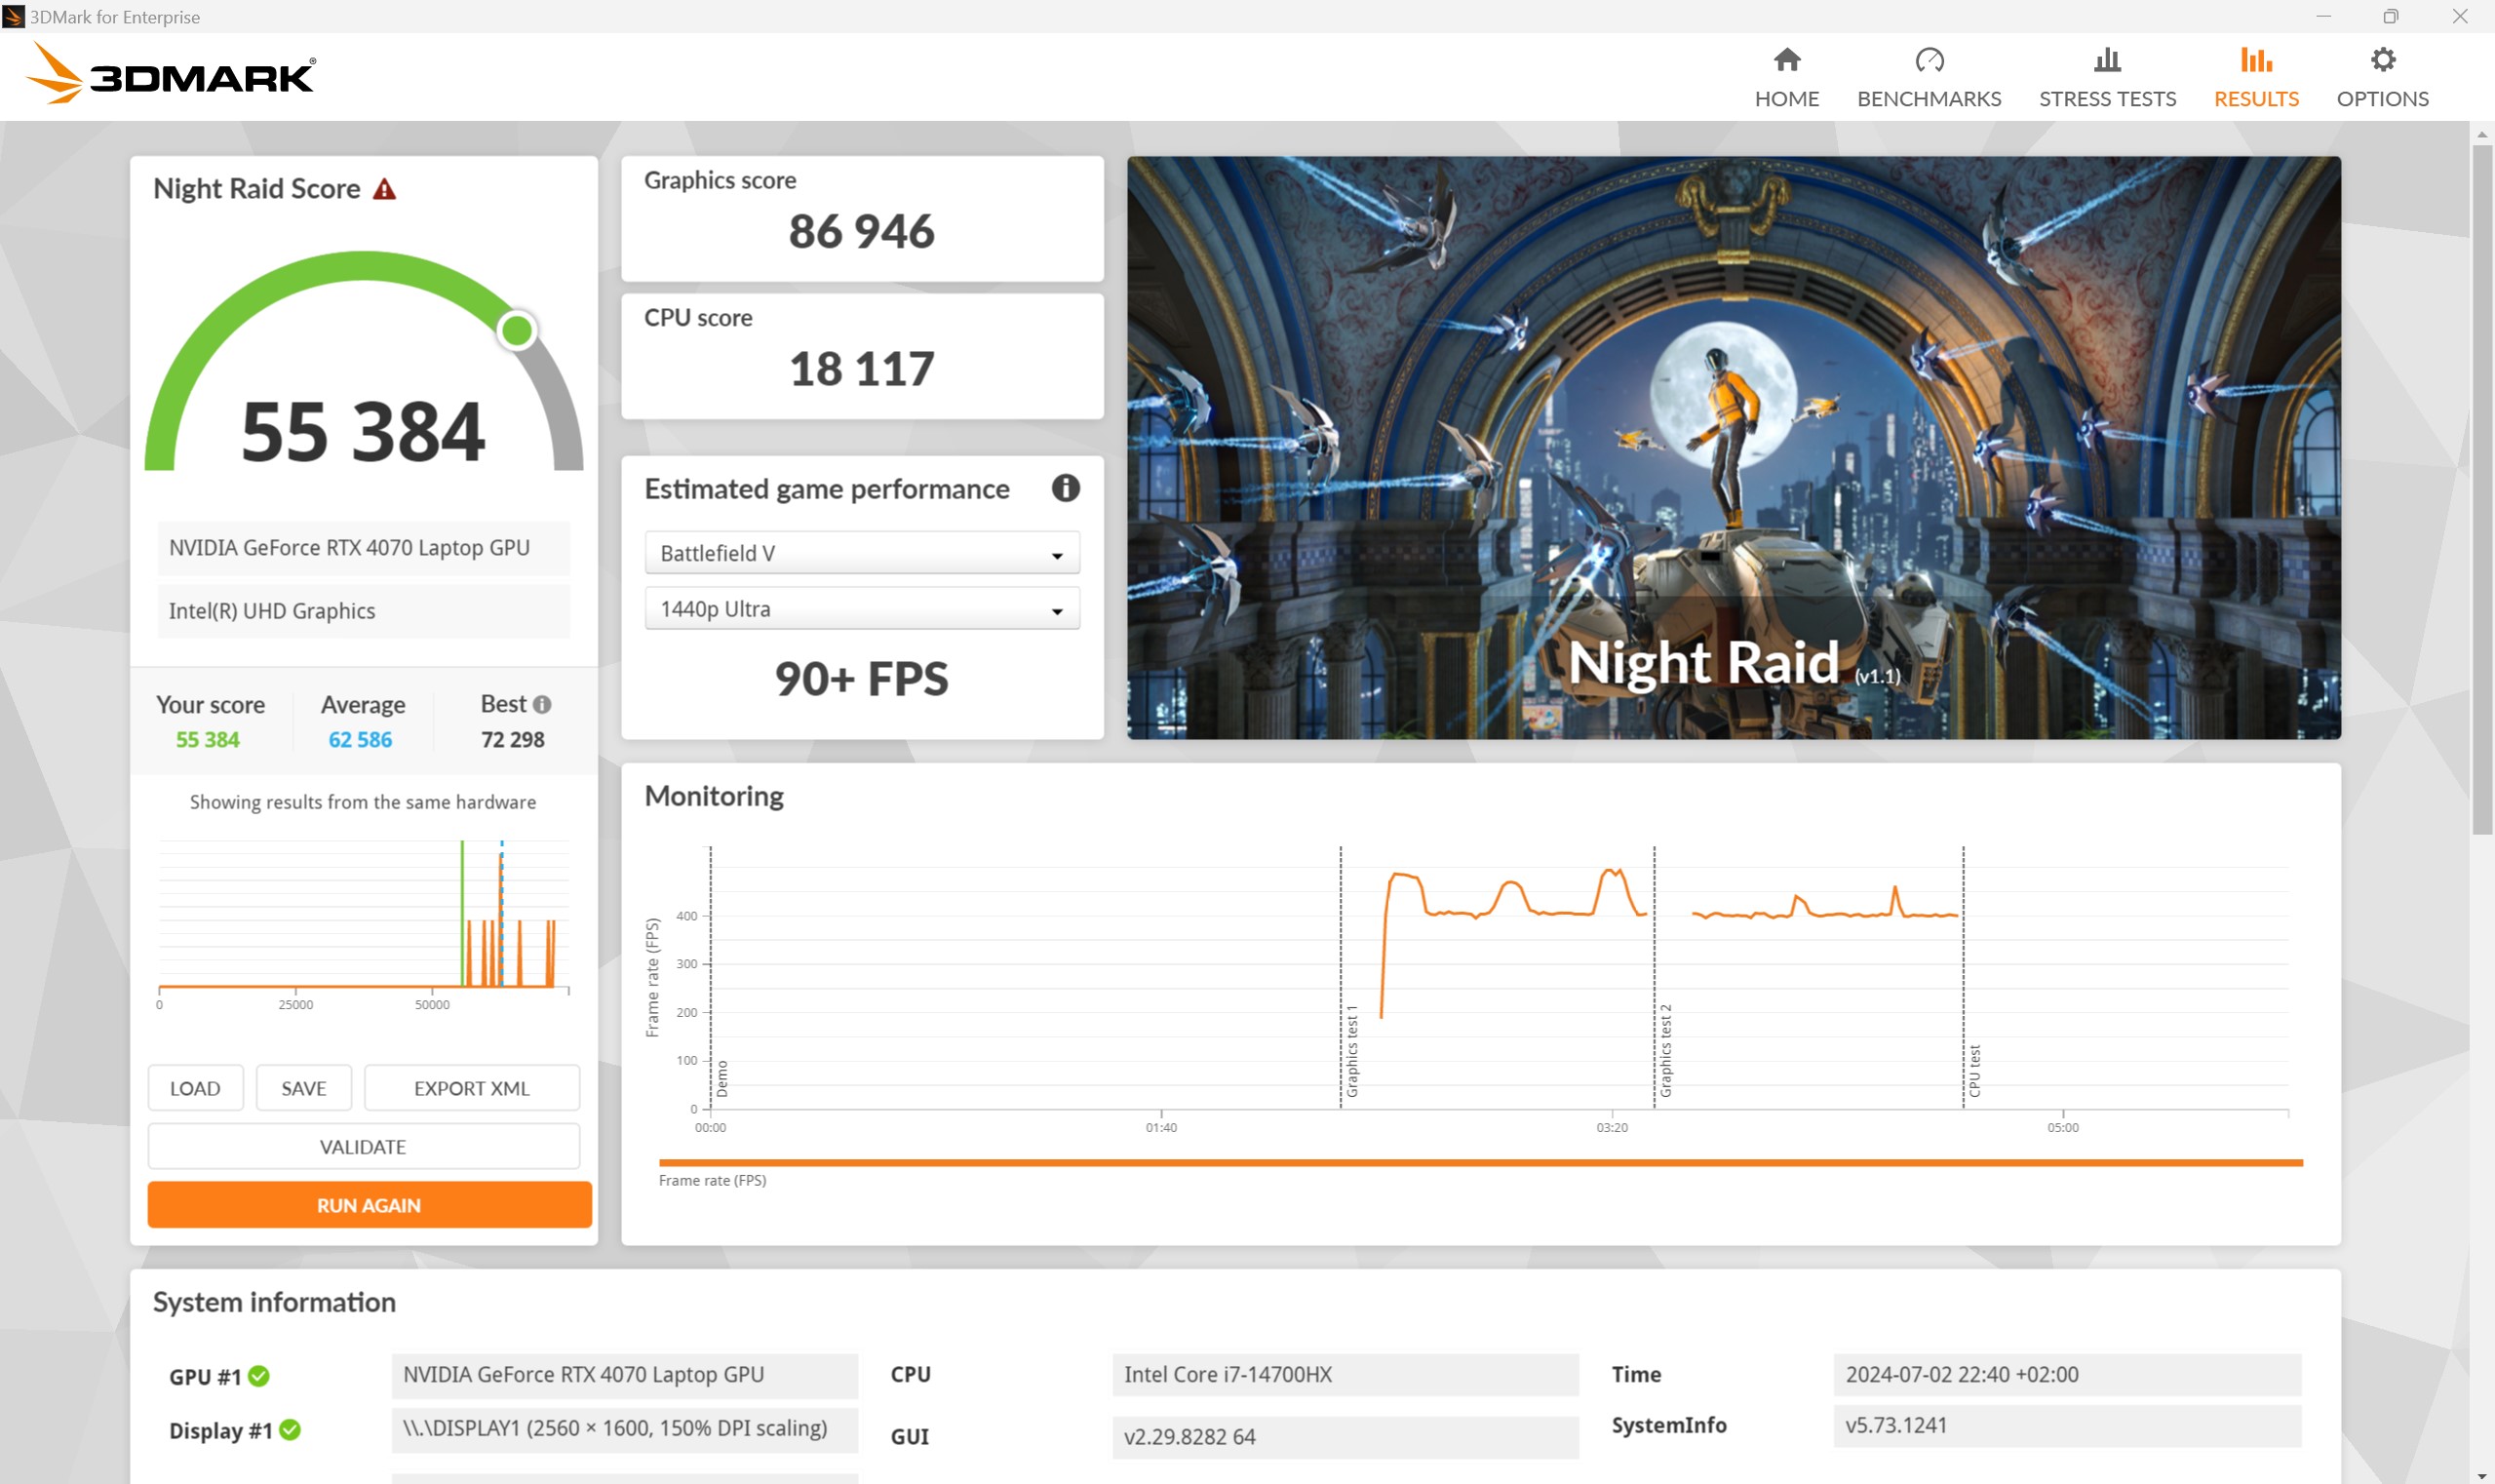Click the vertical scrollbar thumb
Image resolution: width=2495 pixels, height=1484 pixels.
click(x=2482, y=490)
